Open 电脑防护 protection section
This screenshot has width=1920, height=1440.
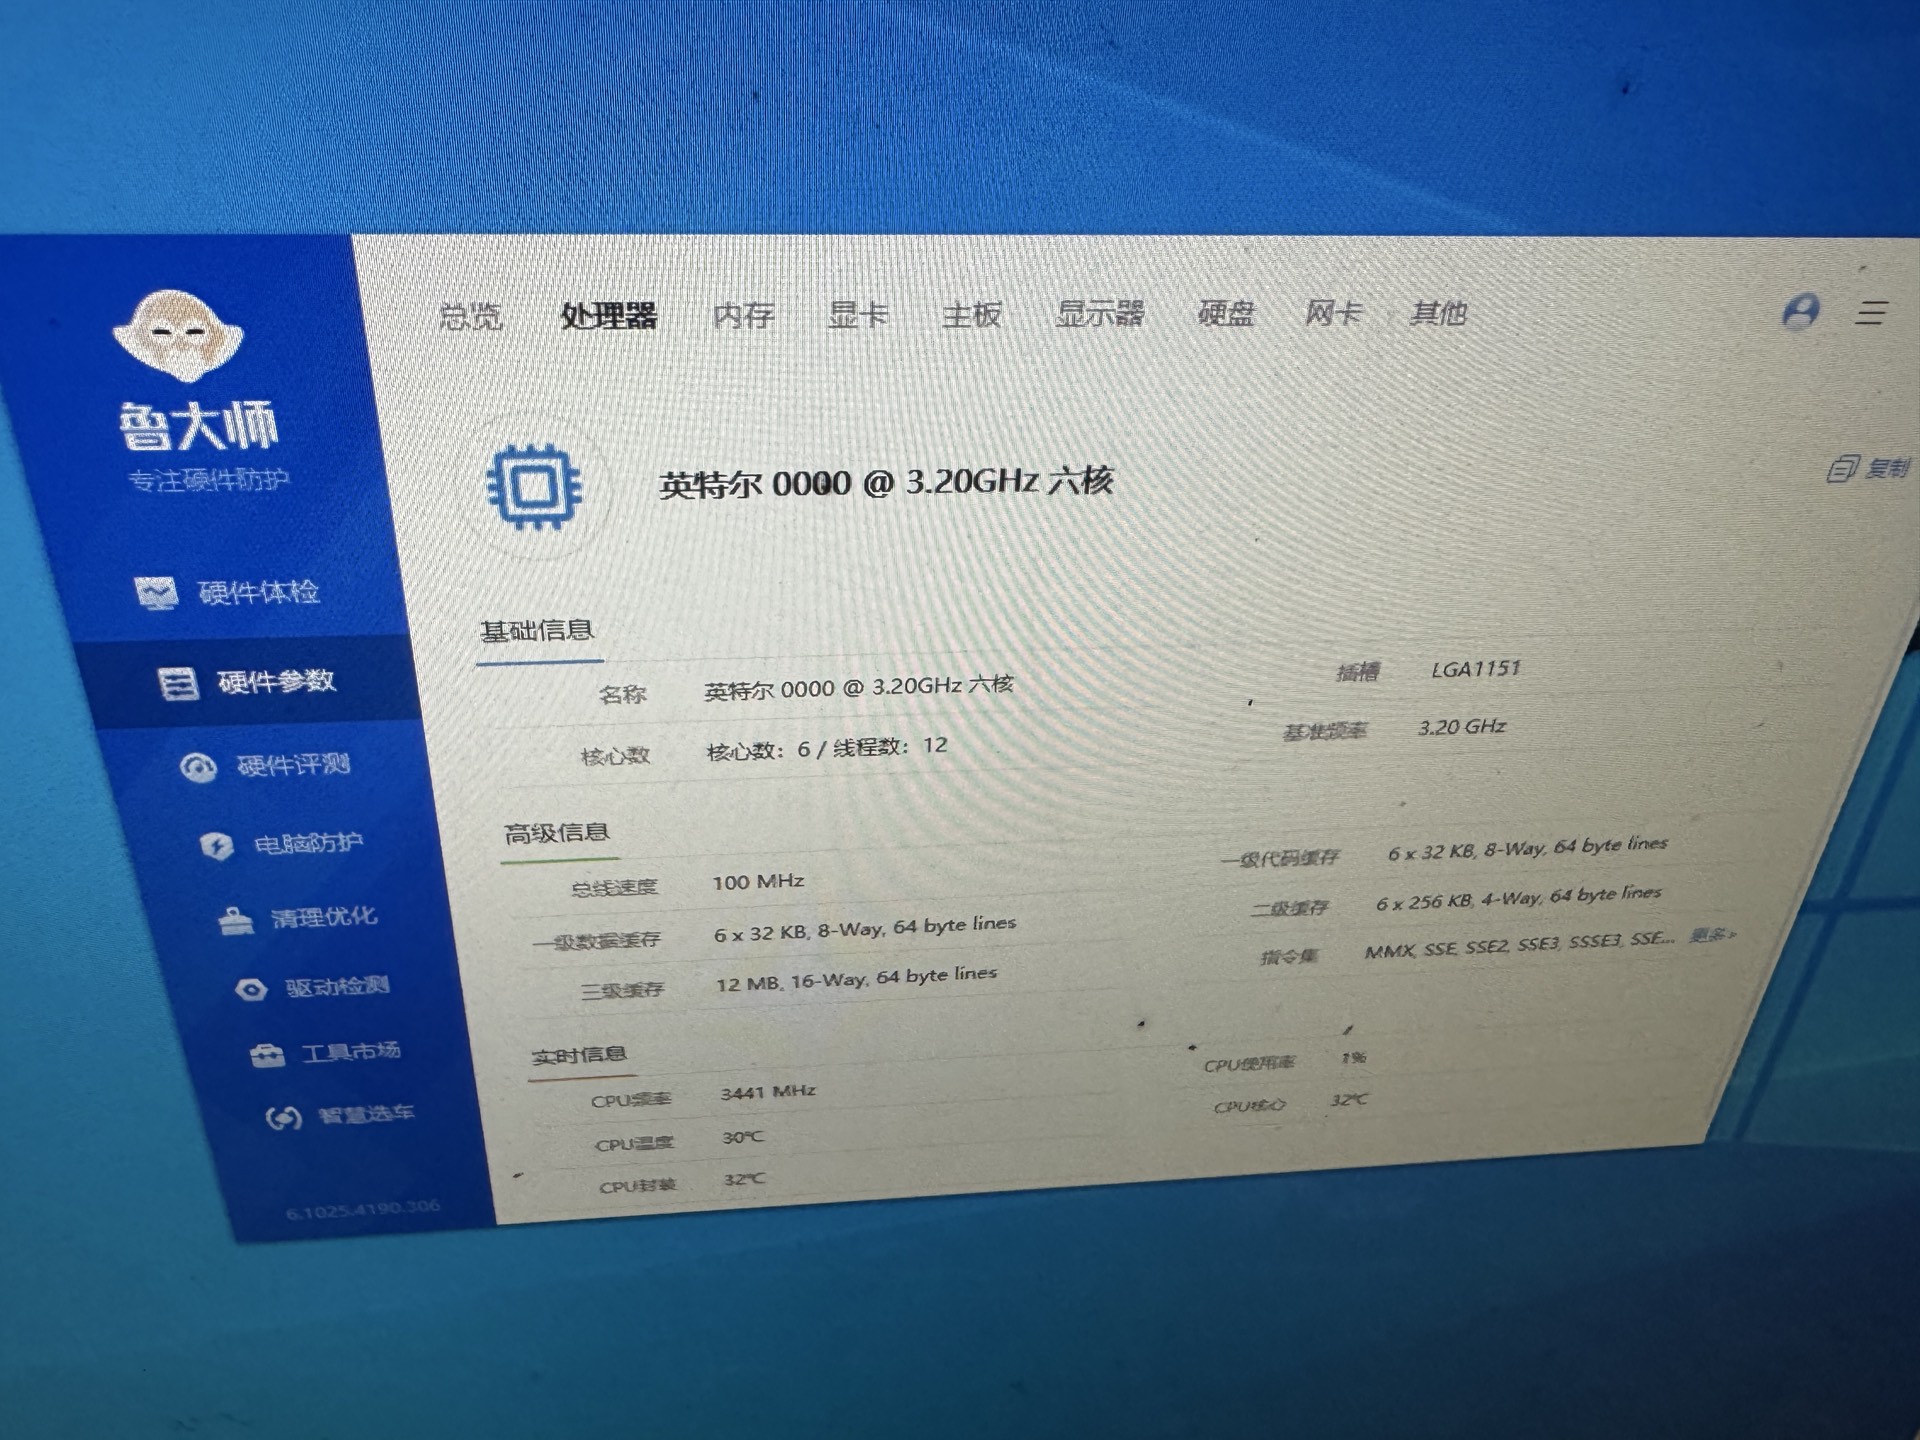[x=282, y=844]
